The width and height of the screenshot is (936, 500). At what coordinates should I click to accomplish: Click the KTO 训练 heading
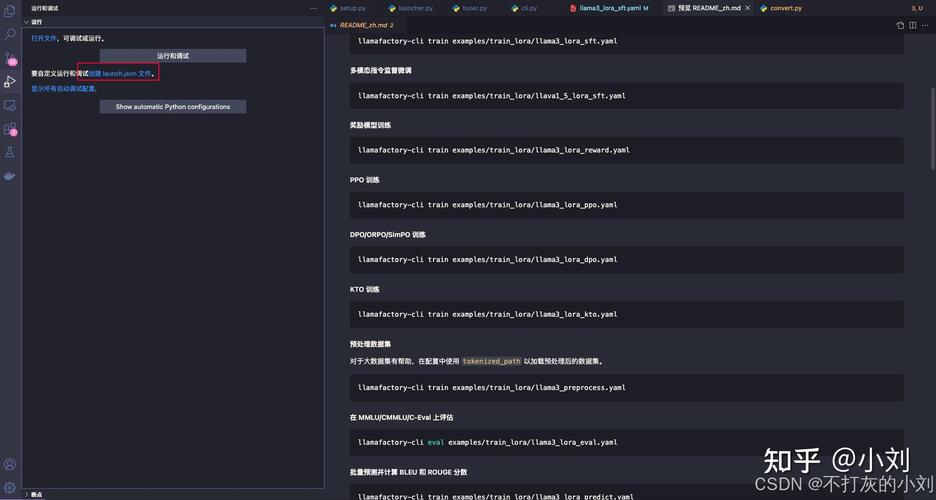point(364,289)
